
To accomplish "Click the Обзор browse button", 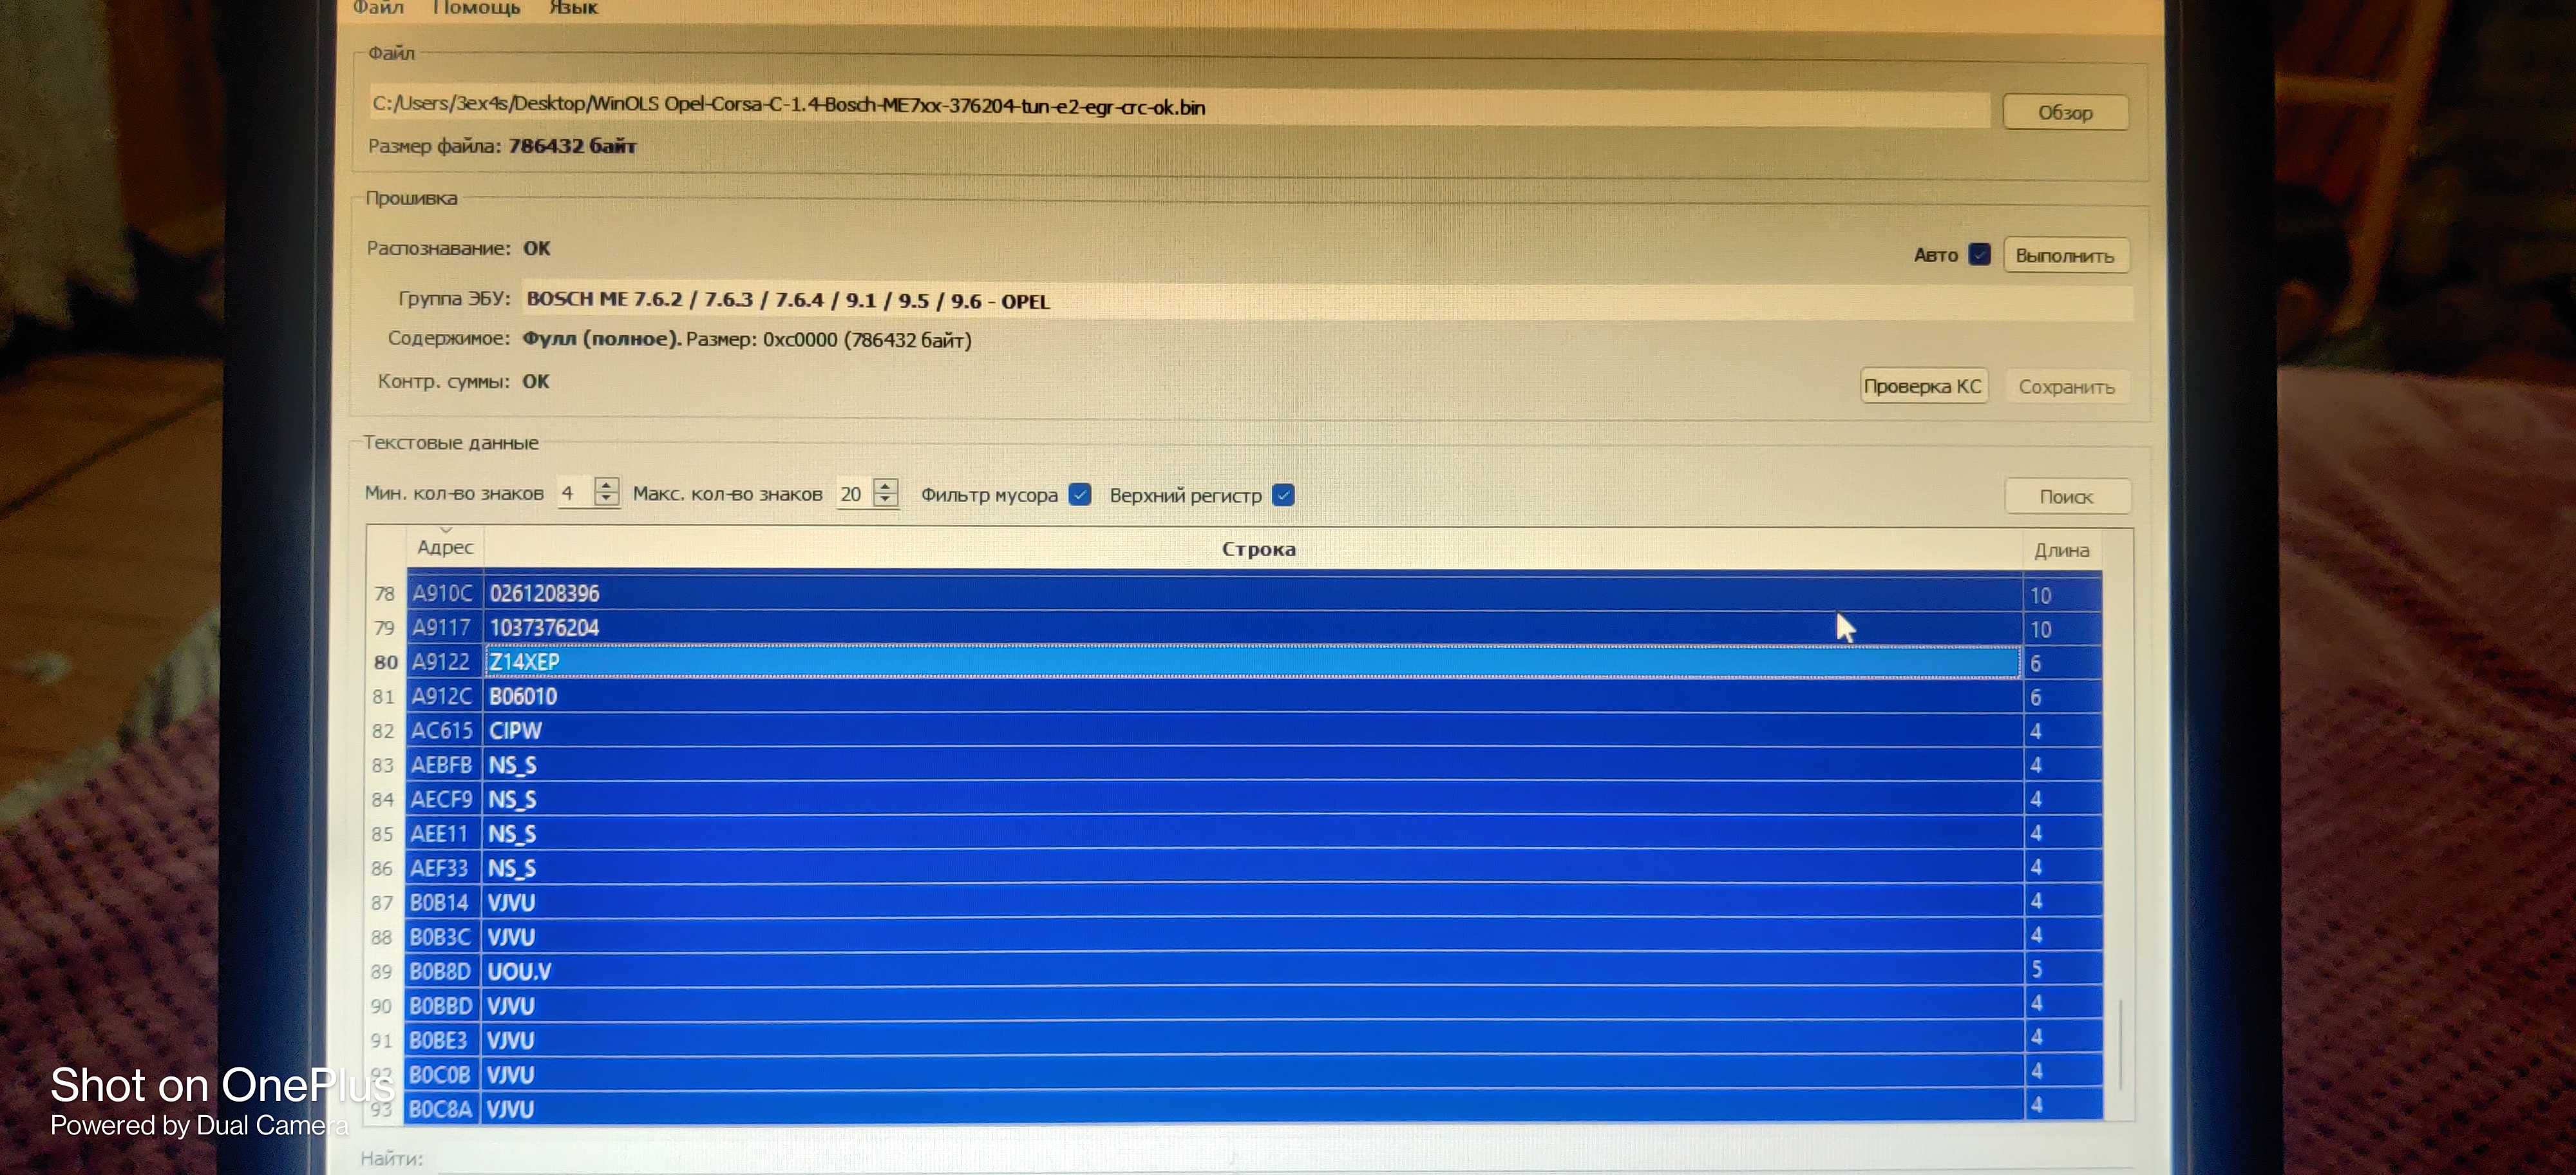I will tap(2065, 113).
